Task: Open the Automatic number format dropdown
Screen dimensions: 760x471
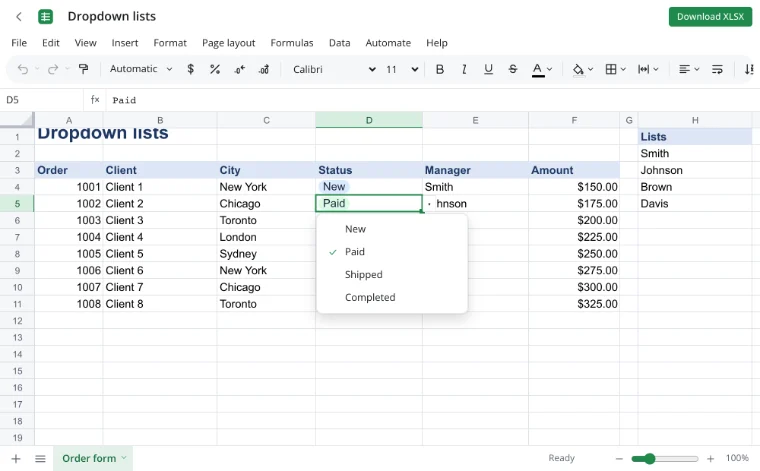Action: pyautogui.click(x=141, y=69)
